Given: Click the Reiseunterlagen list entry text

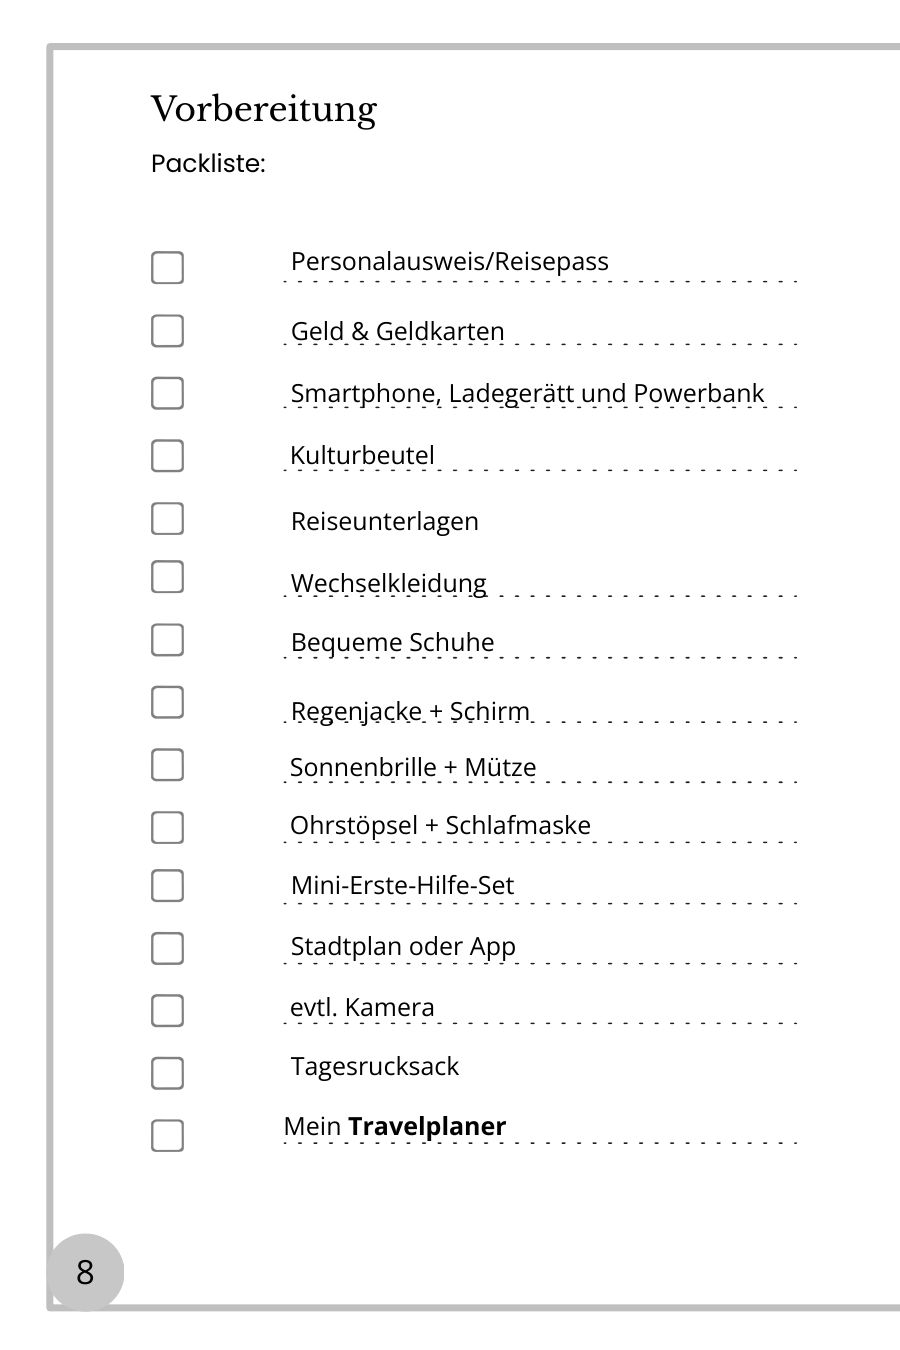Looking at the screenshot, I should tap(385, 521).
